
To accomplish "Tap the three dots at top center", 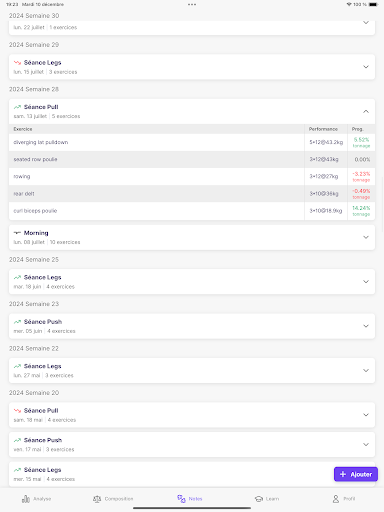I will click(192, 4).
